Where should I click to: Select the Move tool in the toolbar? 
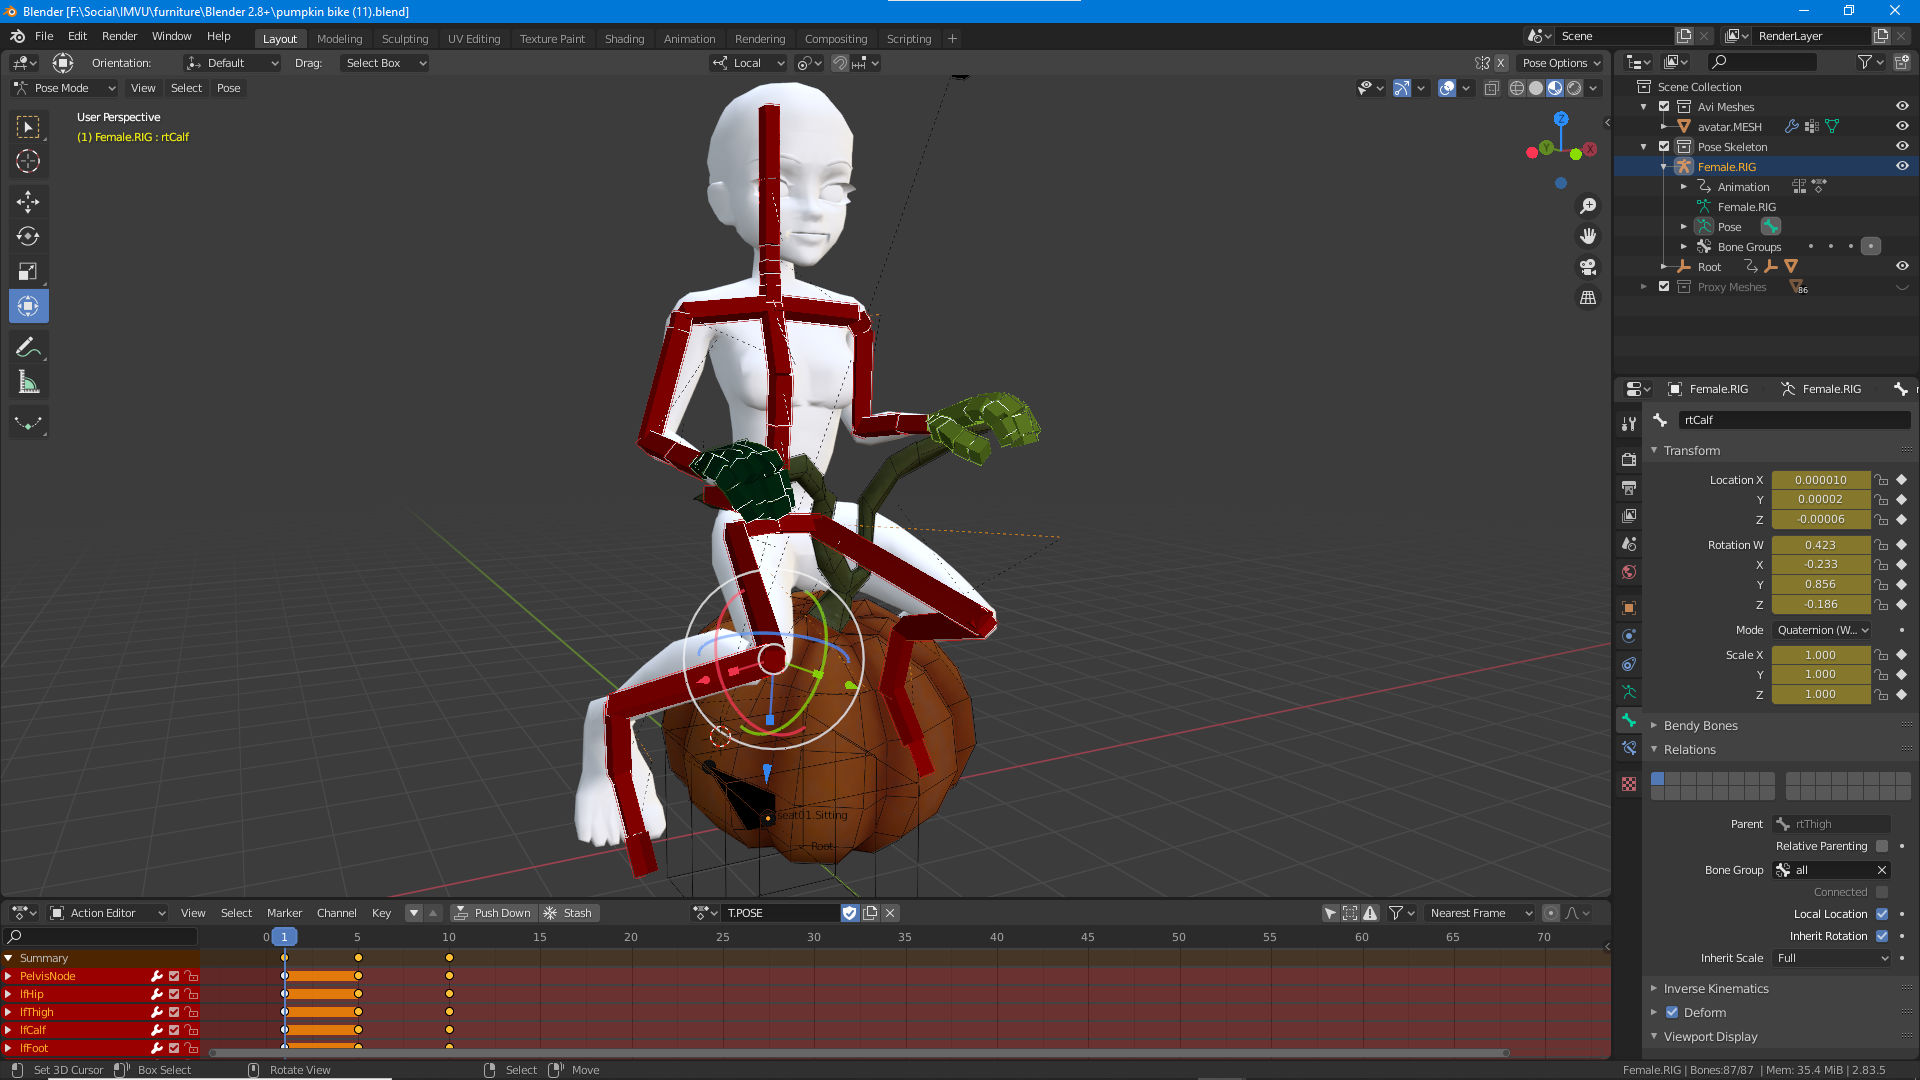coord(29,202)
